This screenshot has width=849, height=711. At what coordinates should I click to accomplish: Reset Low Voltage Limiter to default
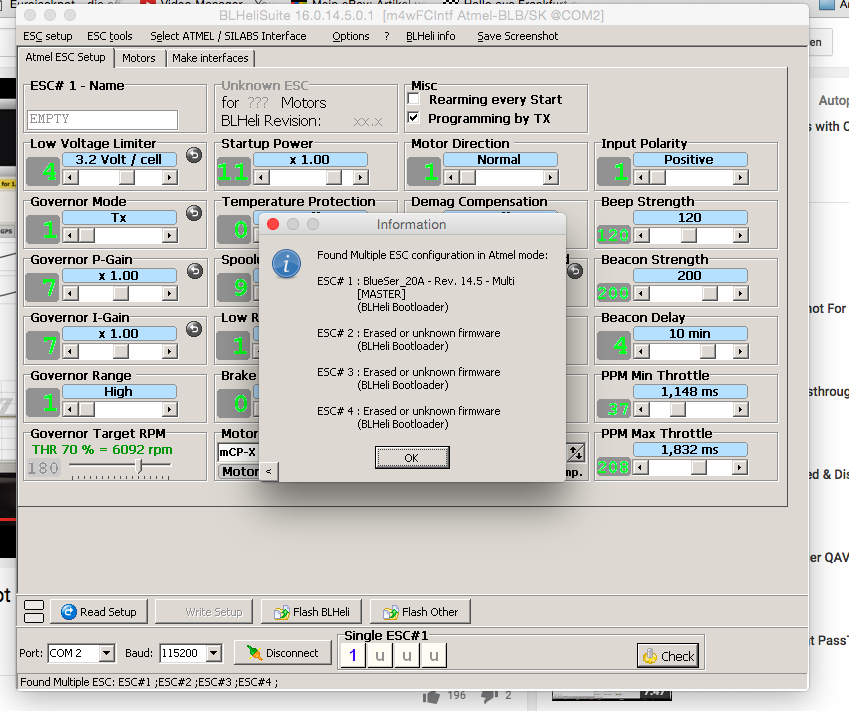click(194, 155)
